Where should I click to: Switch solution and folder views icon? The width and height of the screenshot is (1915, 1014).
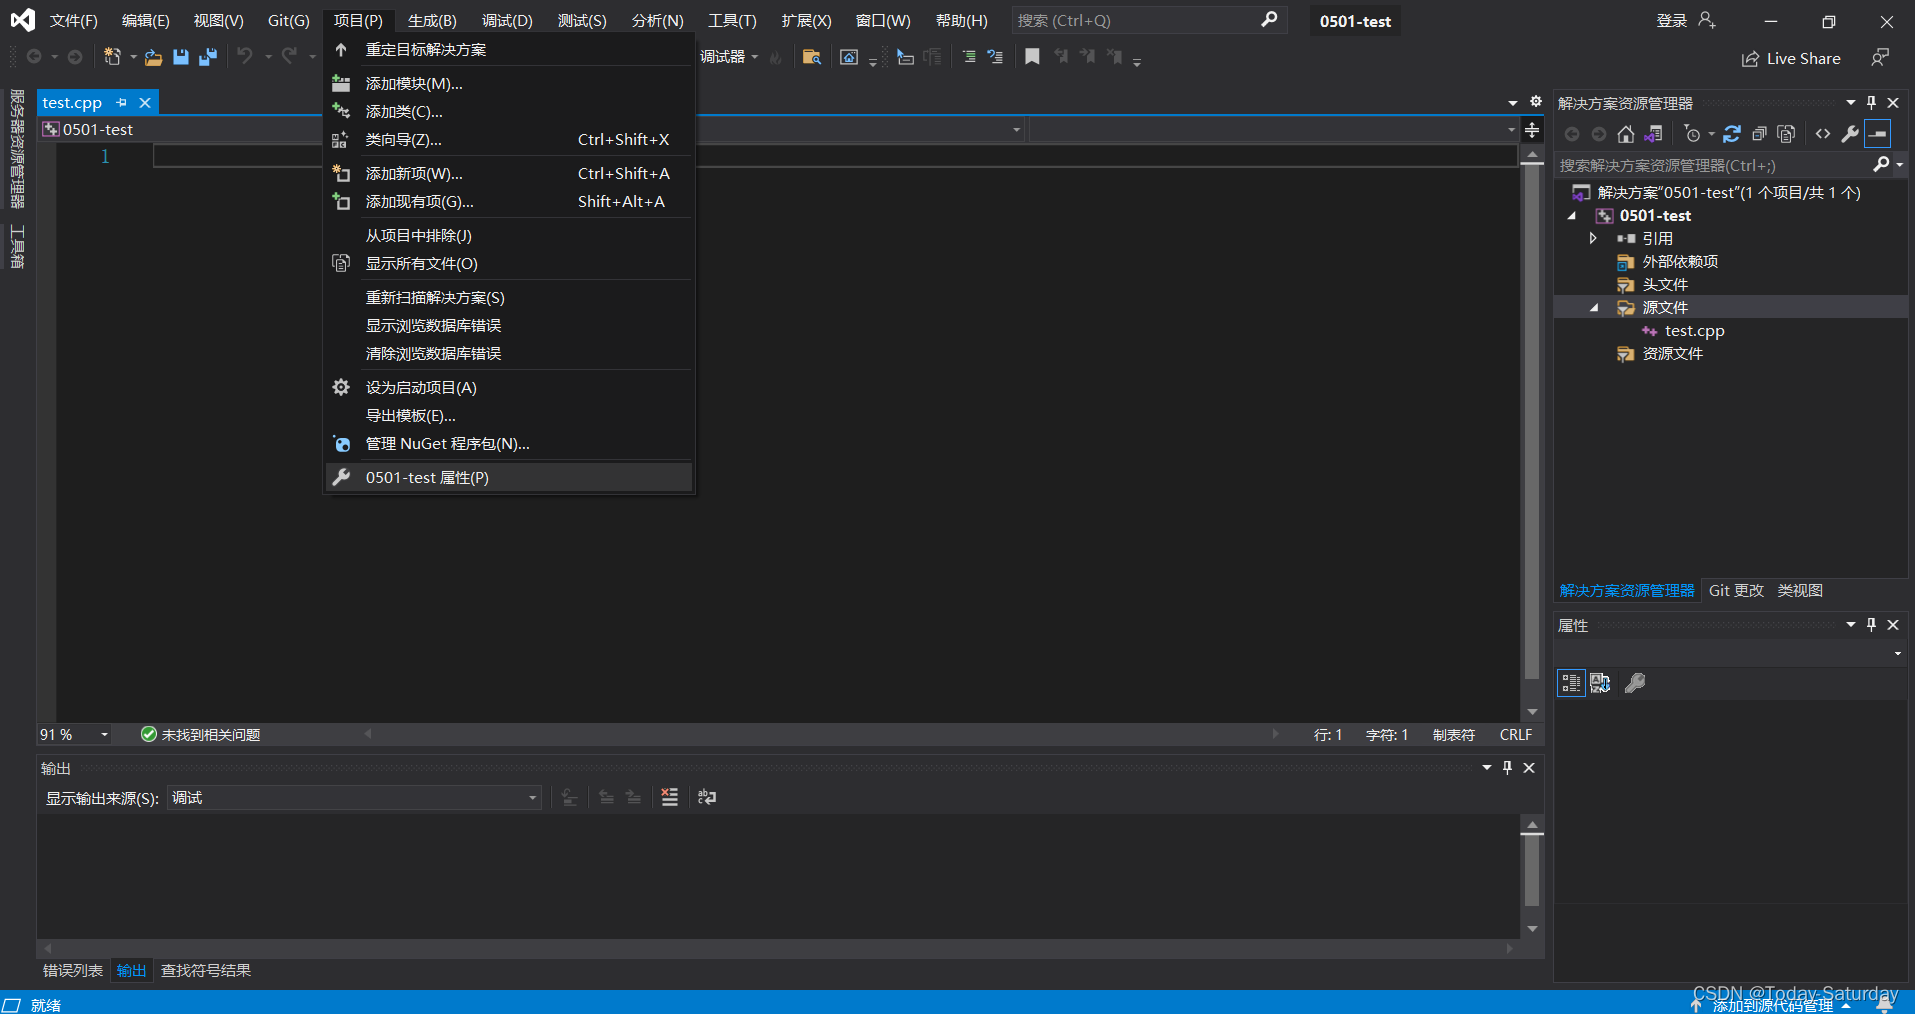(x=1654, y=134)
